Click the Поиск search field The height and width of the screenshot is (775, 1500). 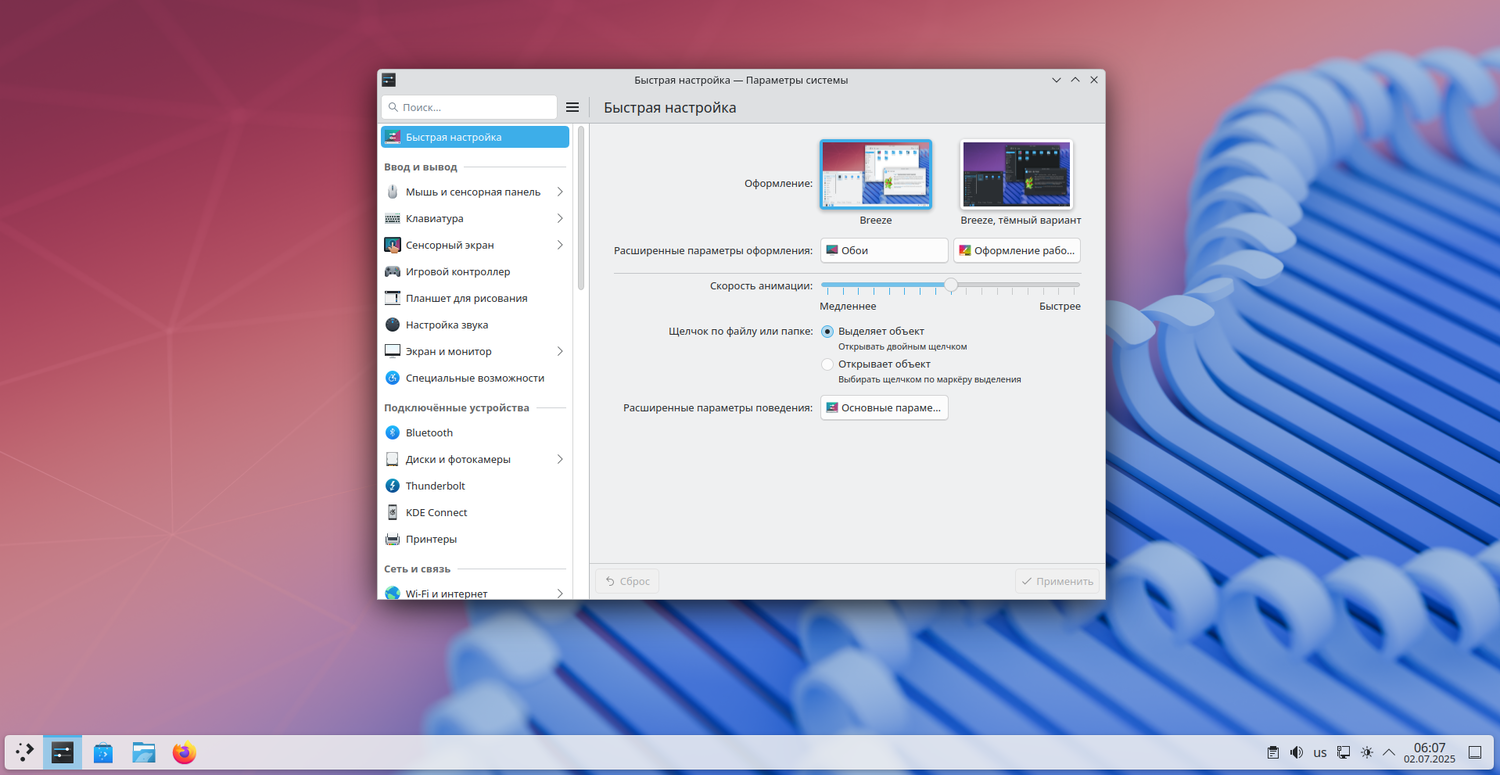tap(469, 107)
